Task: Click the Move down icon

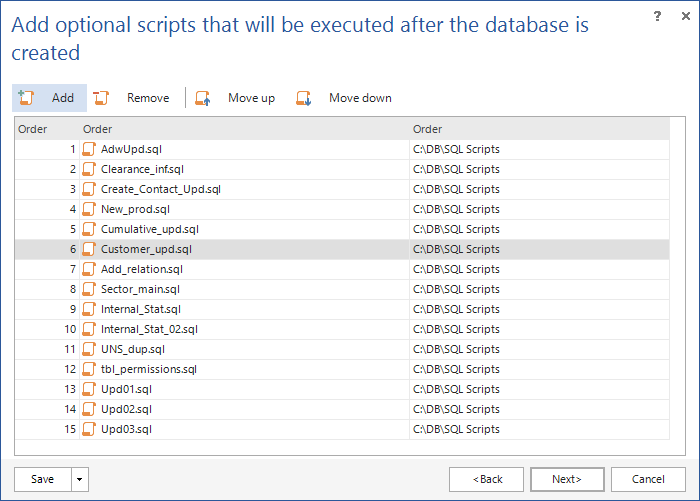Action: click(304, 98)
